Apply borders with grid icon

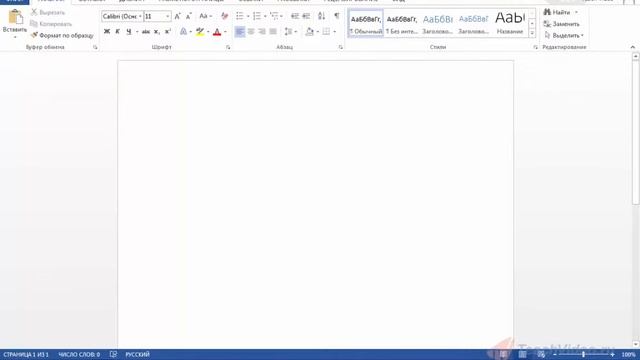pos(326,31)
